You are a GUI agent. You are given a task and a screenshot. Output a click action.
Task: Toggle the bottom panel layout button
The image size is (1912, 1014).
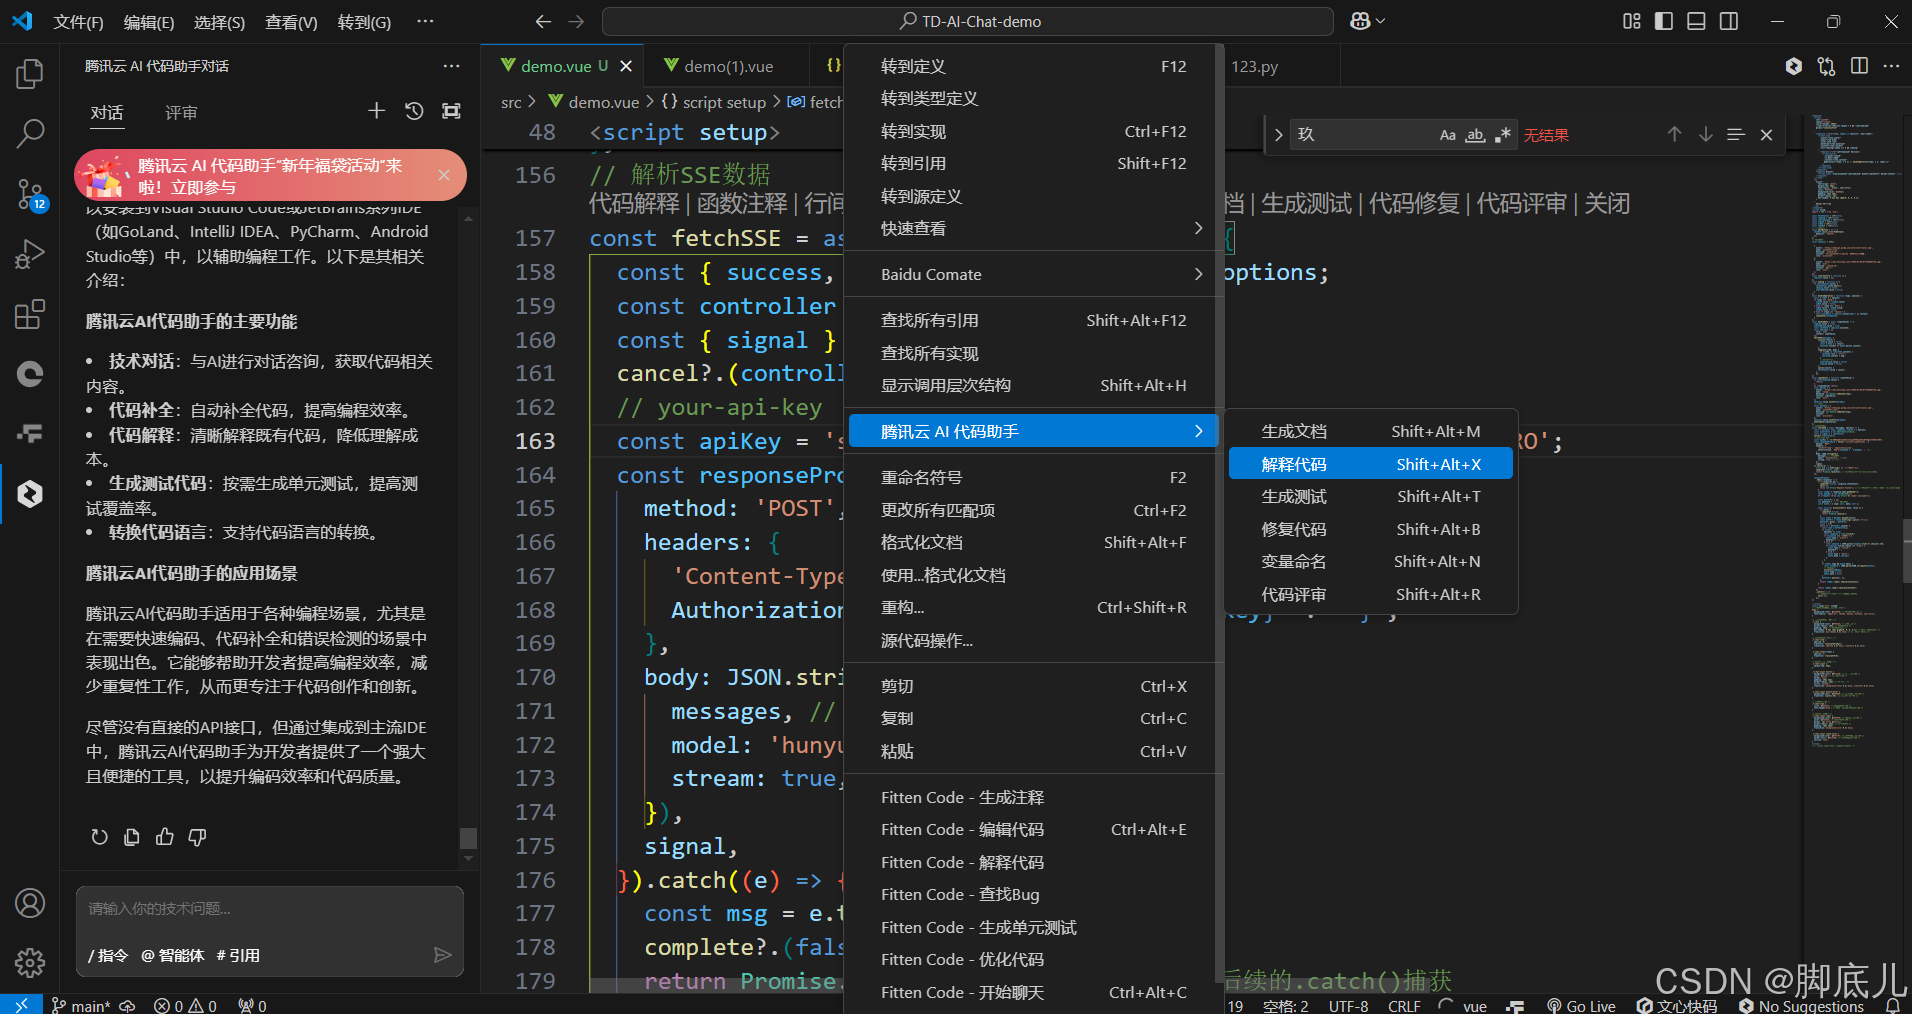(1696, 21)
